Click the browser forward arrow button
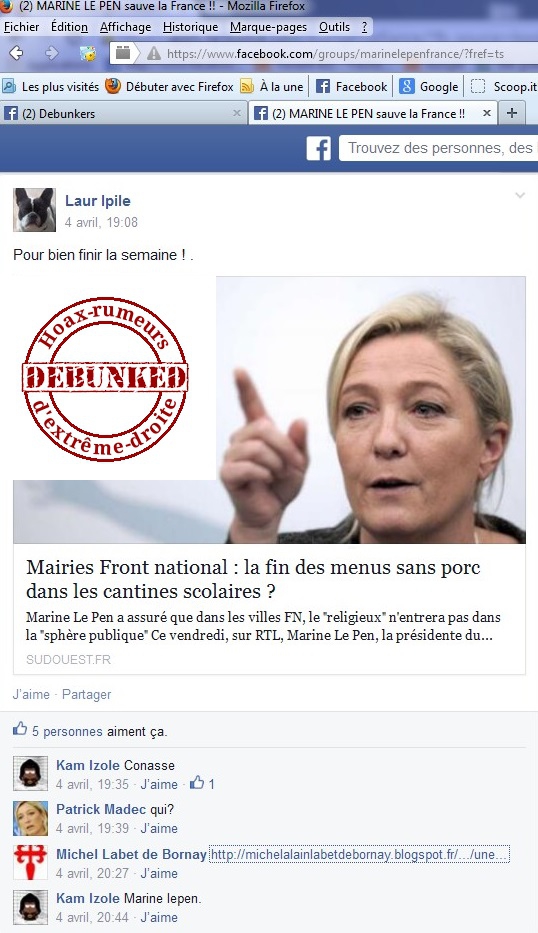Screen dimensions: 538x933 (x=52, y=53)
